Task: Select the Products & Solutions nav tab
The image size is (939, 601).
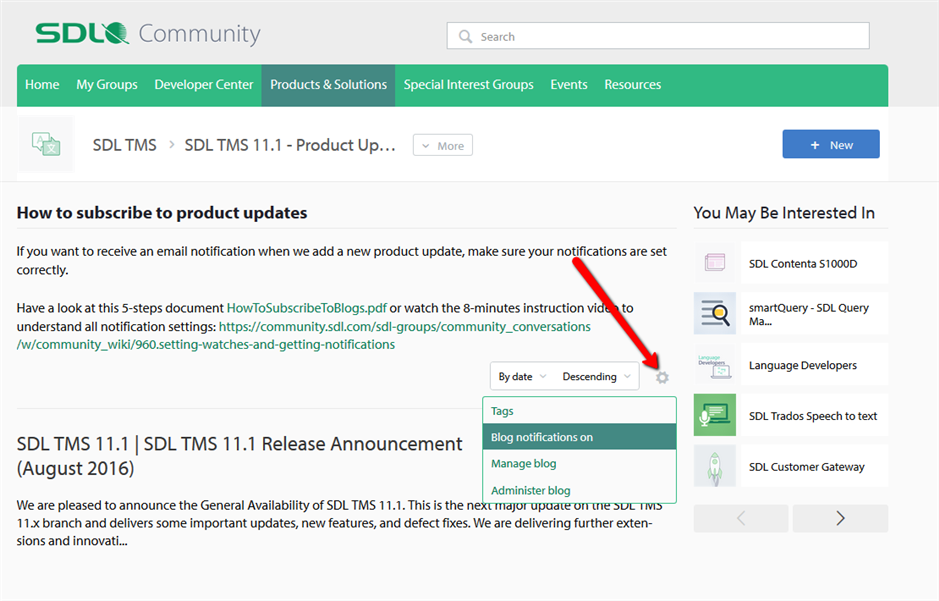Action: 328,85
